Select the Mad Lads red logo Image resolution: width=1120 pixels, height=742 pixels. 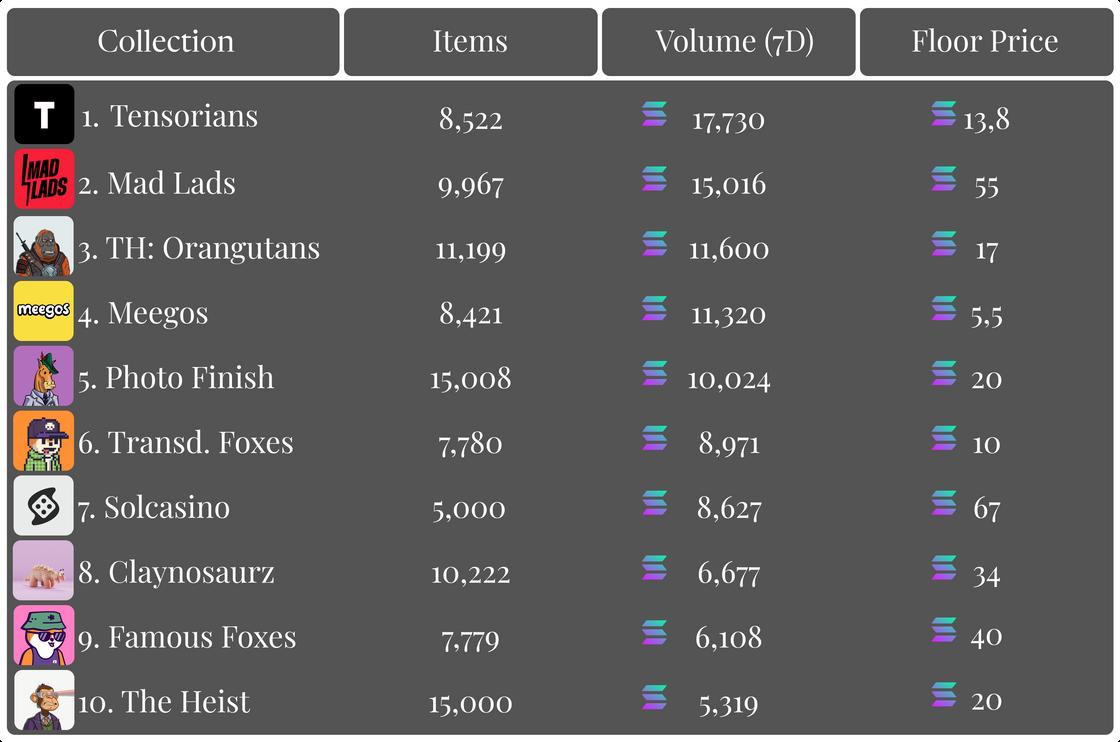click(x=44, y=179)
